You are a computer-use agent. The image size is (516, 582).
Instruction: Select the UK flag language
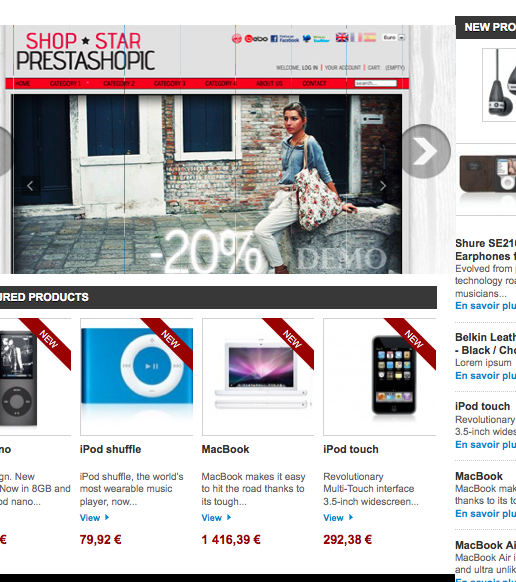(342, 37)
